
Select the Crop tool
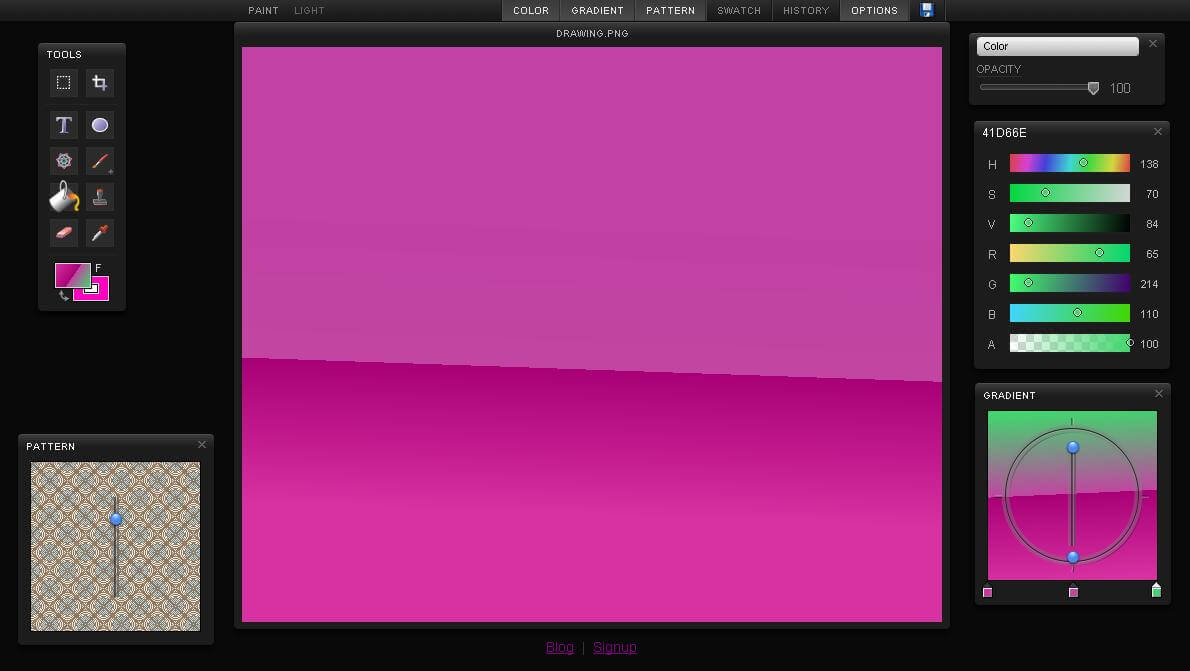pyautogui.click(x=99, y=84)
